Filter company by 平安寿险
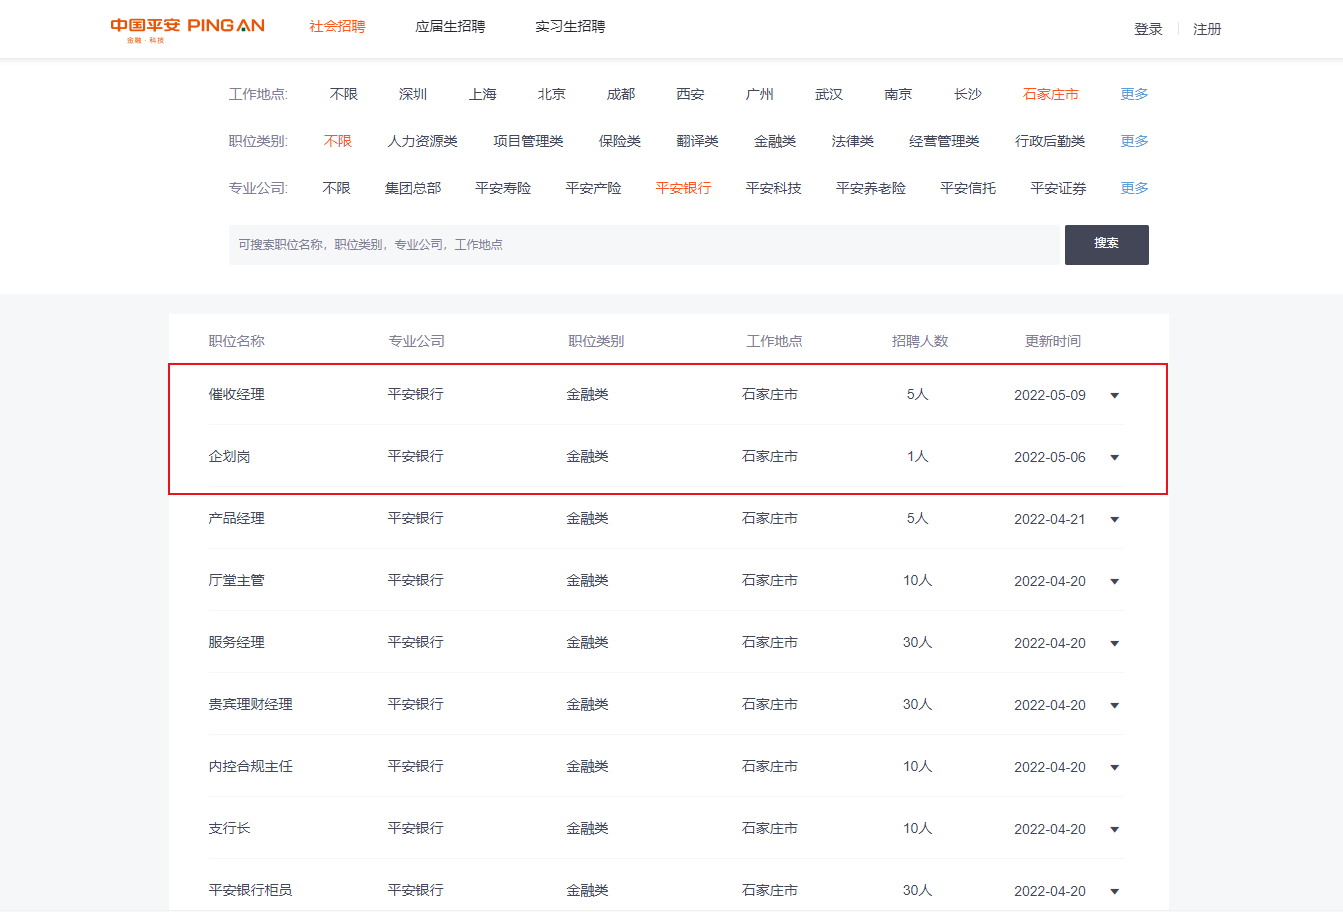1343x912 pixels. (503, 188)
